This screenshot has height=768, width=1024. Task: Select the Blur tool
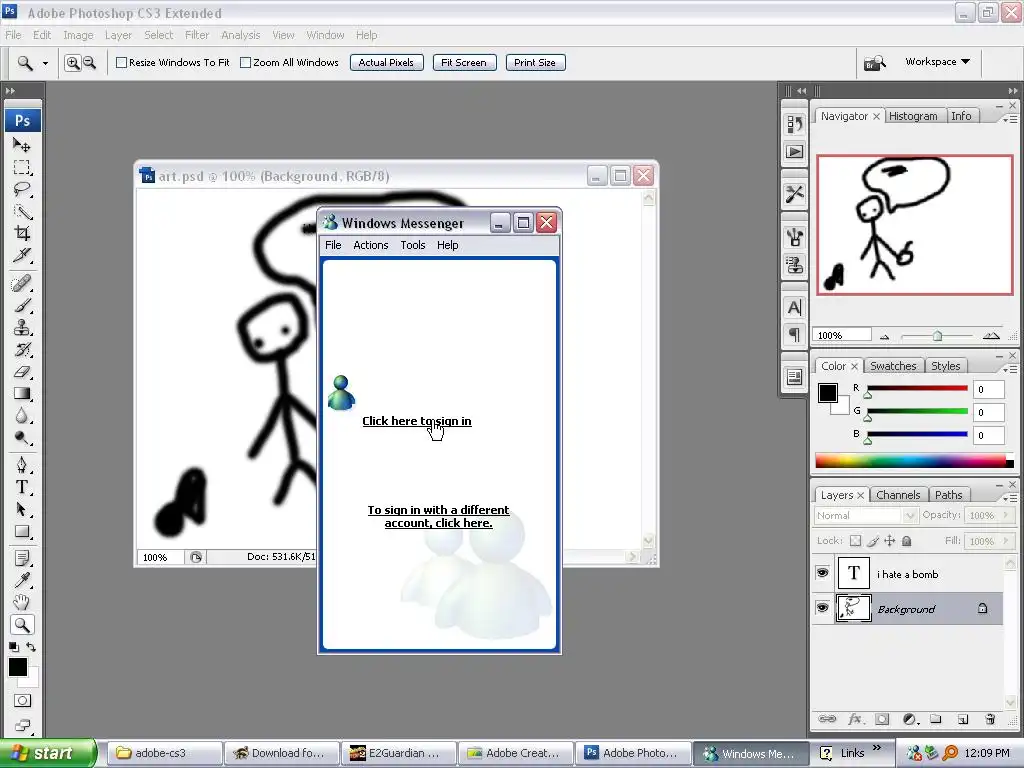22,416
